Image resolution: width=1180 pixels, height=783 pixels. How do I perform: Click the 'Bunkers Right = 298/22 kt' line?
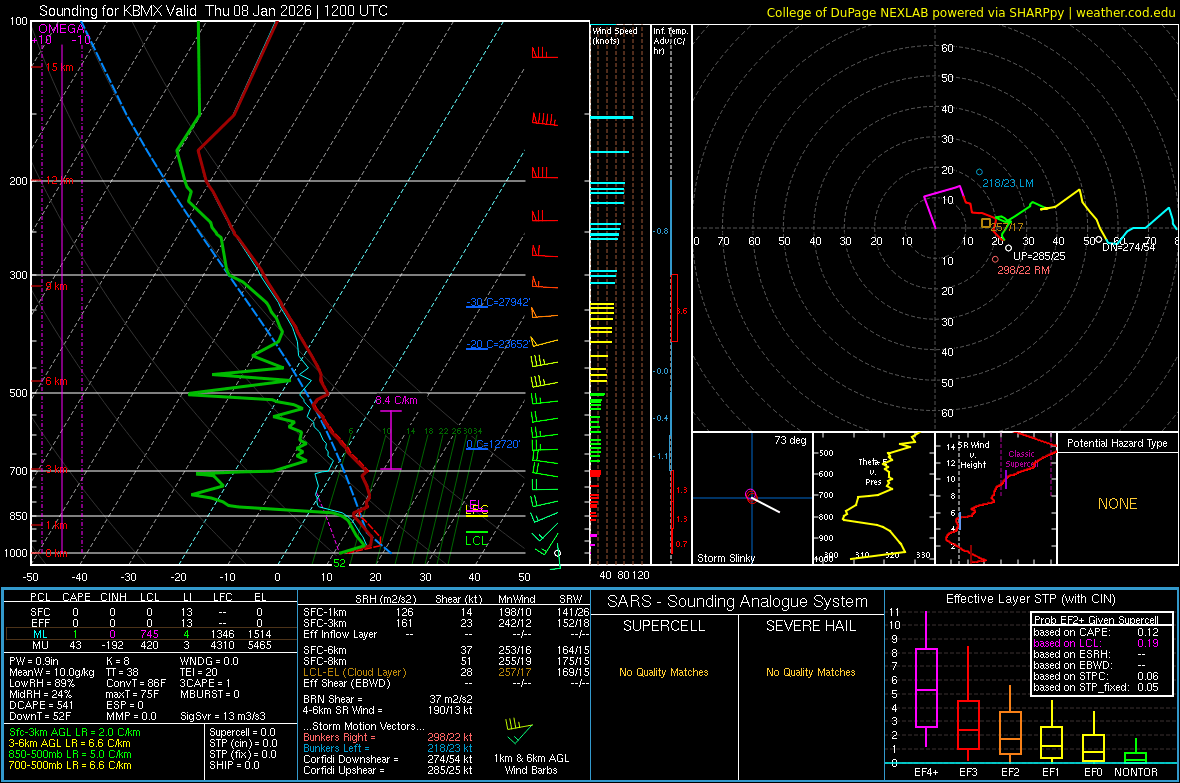tap(388, 737)
